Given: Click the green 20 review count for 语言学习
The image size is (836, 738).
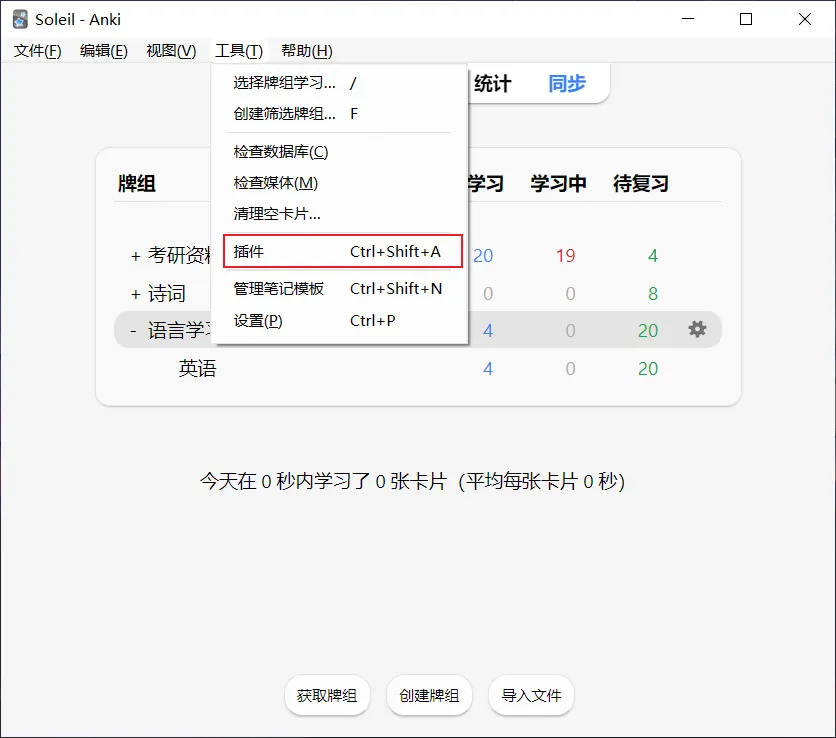Looking at the screenshot, I should (x=648, y=331).
